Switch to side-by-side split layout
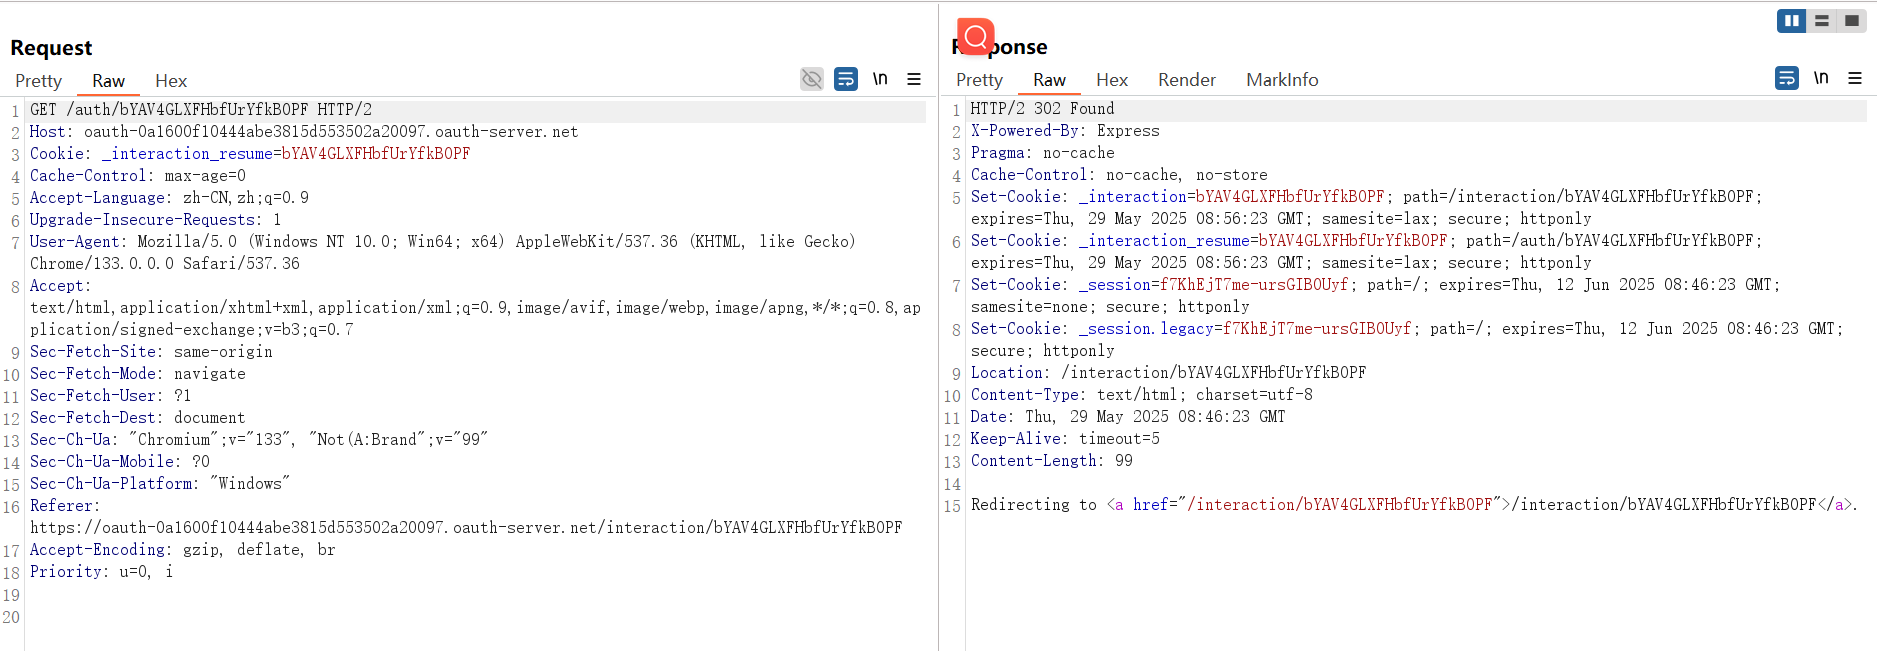1877x651 pixels. tap(1791, 21)
